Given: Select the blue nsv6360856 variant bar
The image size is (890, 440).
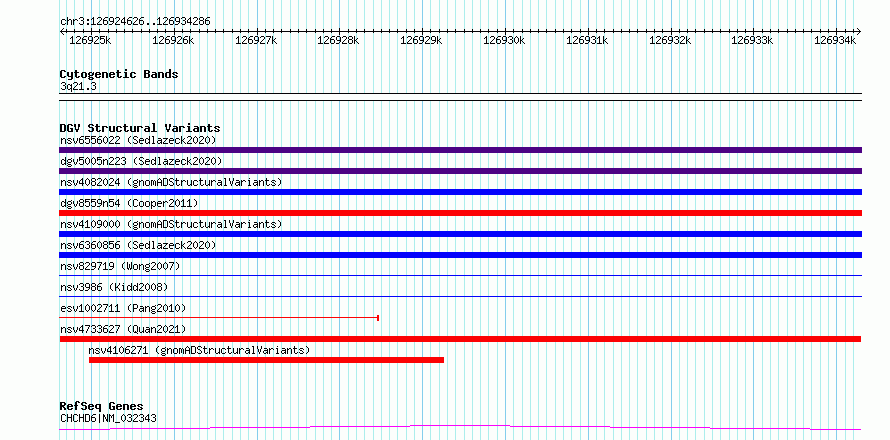Looking at the screenshot, I should click(x=460, y=255).
